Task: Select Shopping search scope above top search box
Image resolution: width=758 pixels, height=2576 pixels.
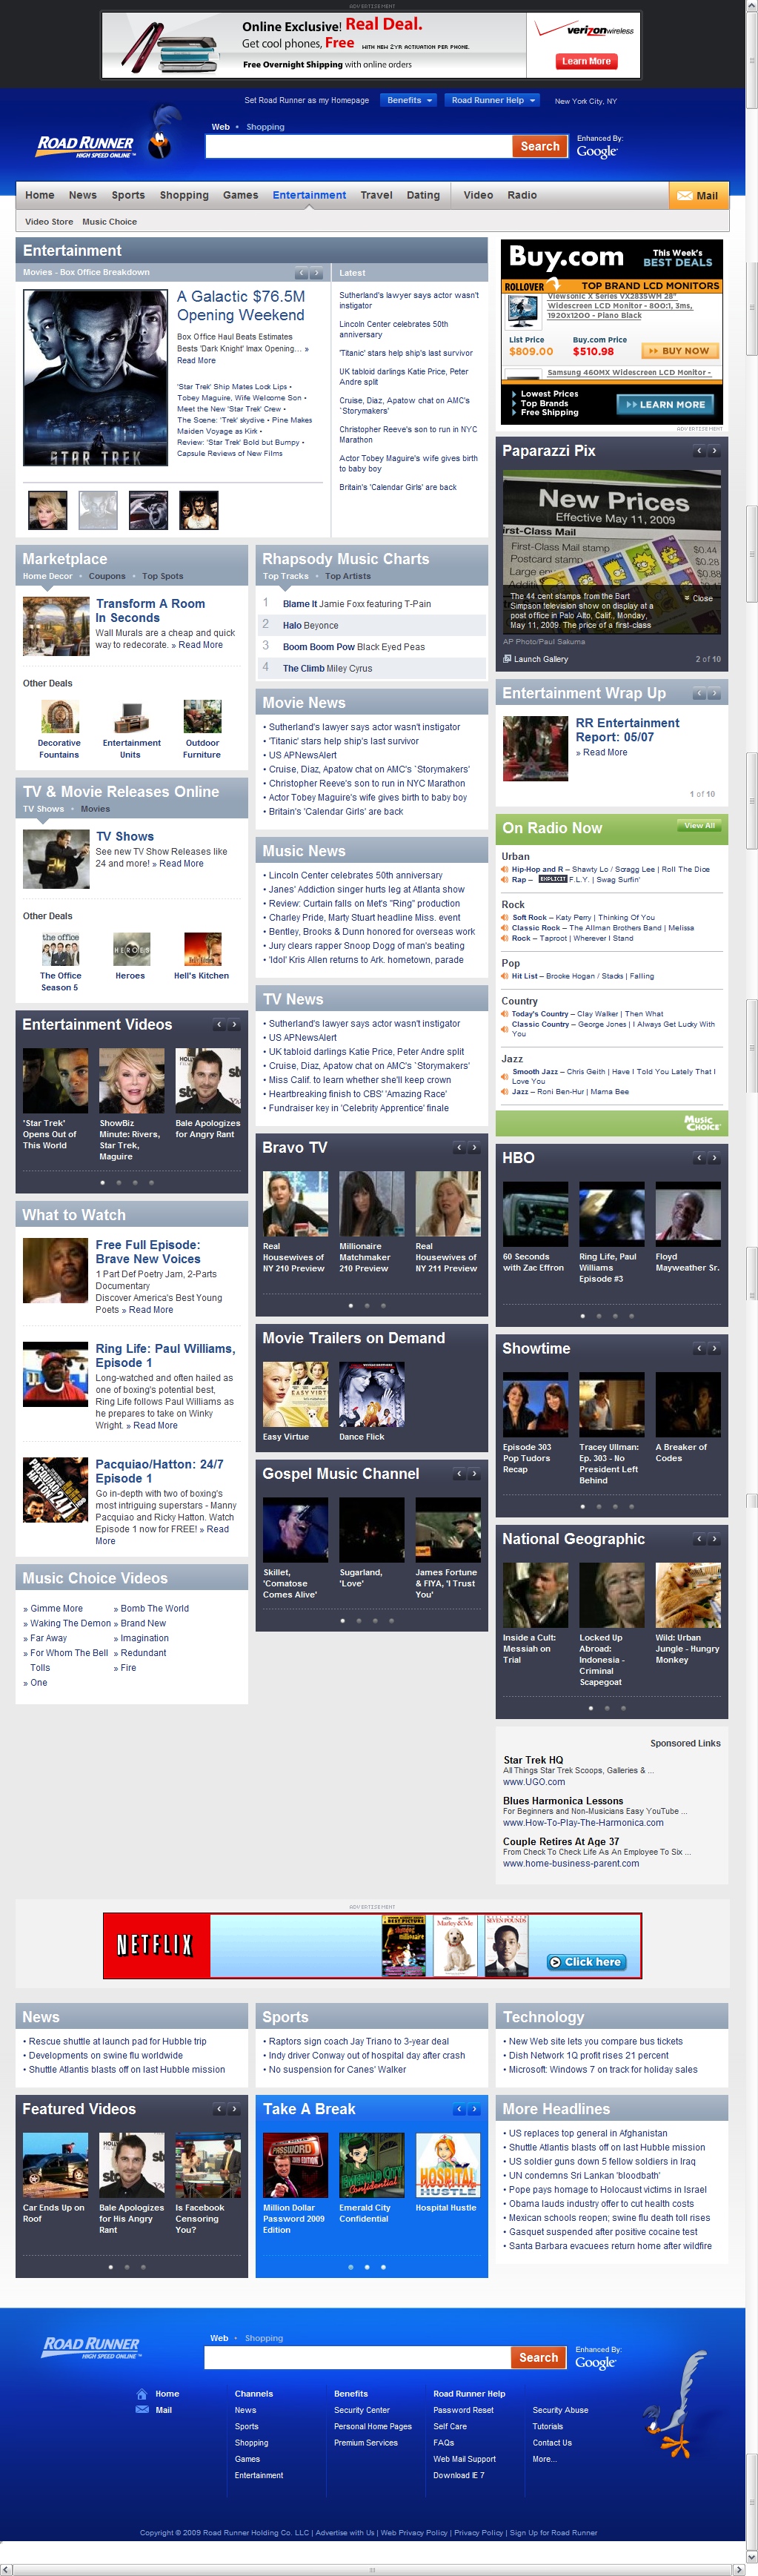Action: (265, 127)
